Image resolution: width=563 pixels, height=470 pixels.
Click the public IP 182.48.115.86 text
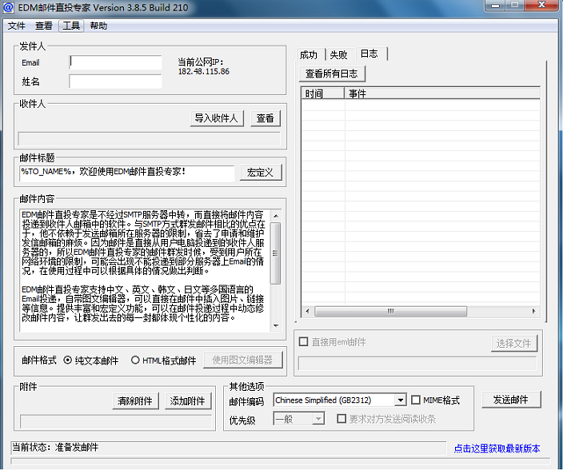tap(204, 71)
